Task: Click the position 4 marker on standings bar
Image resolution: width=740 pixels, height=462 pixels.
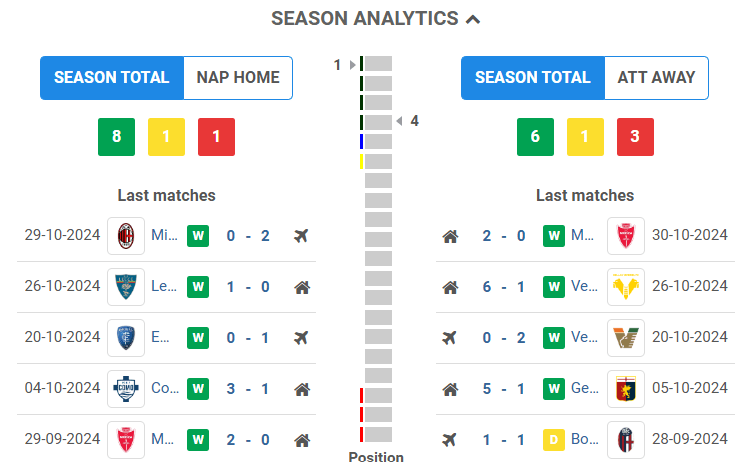Action: (x=378, y=122)
